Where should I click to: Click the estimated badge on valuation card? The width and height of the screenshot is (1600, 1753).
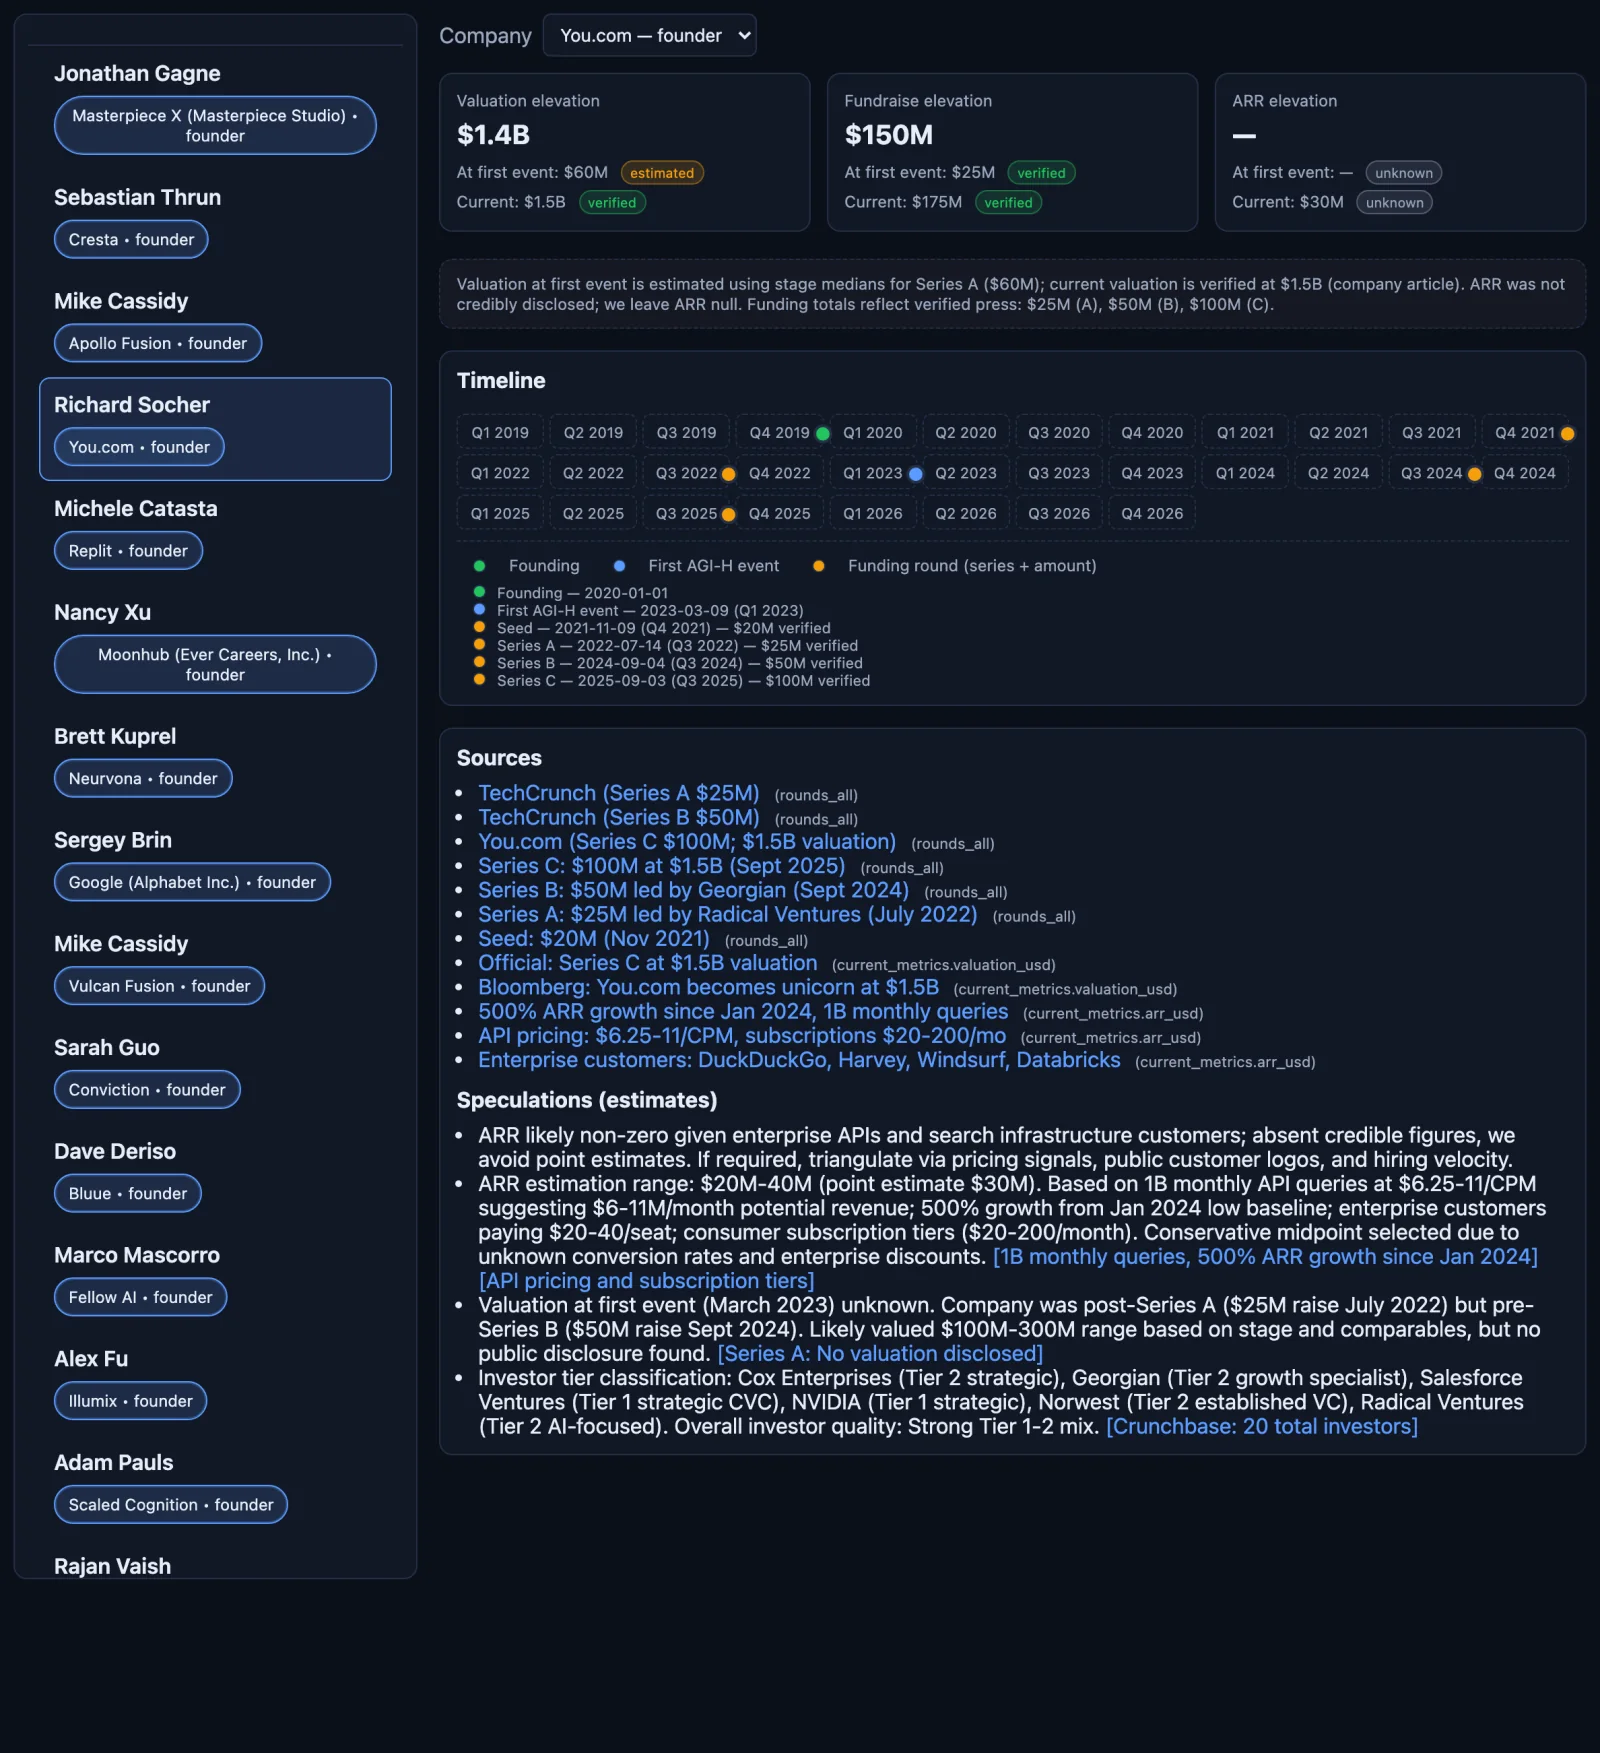(x=662, y=173)
